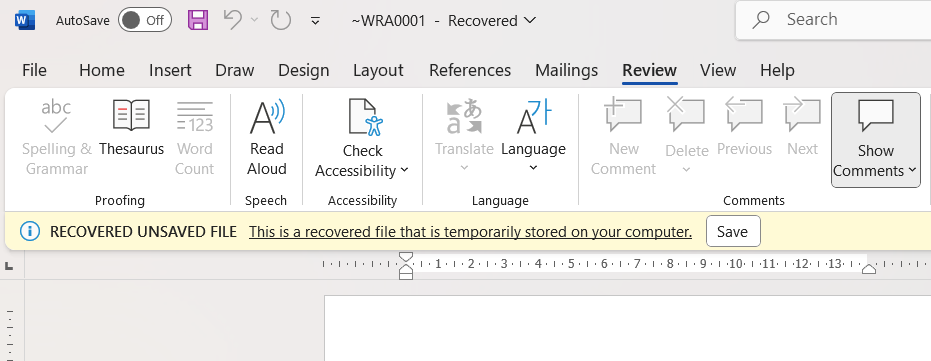Click the Word application logo
This screenshot has height=361, width=931.
pos(25,20)
